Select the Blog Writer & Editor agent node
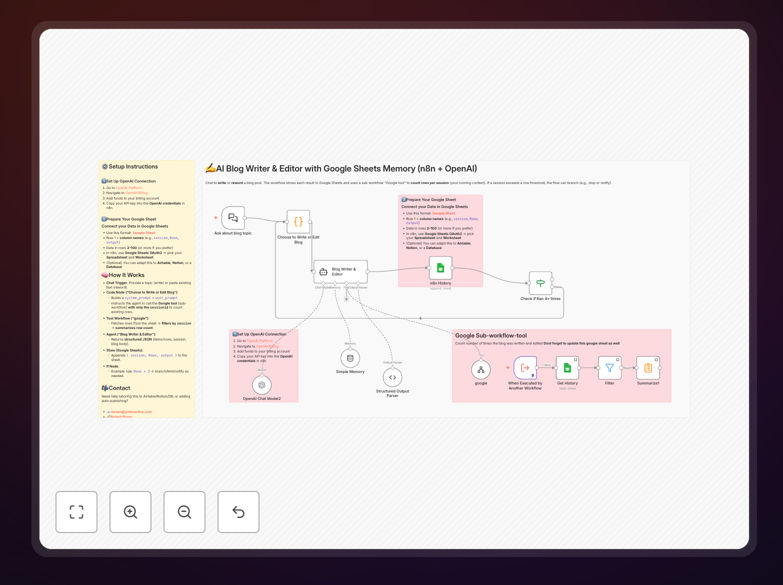This screenshot has height=585, width=783. click(341, 272)
